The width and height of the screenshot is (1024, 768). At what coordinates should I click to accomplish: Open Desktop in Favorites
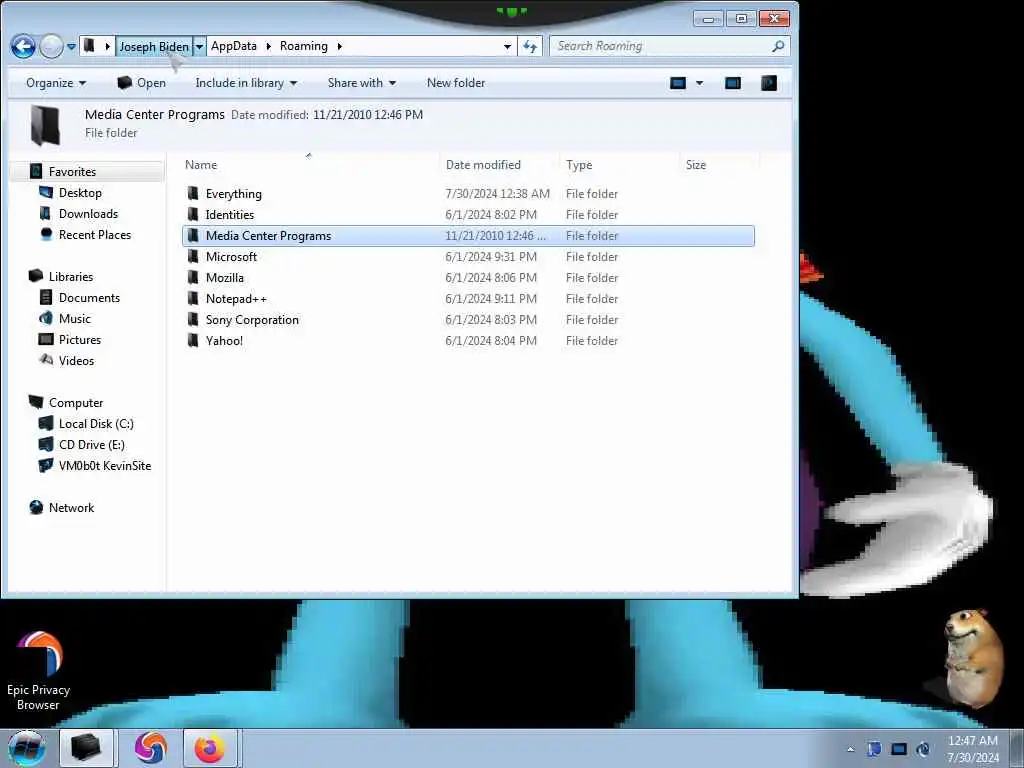click(x=80, y=193)
